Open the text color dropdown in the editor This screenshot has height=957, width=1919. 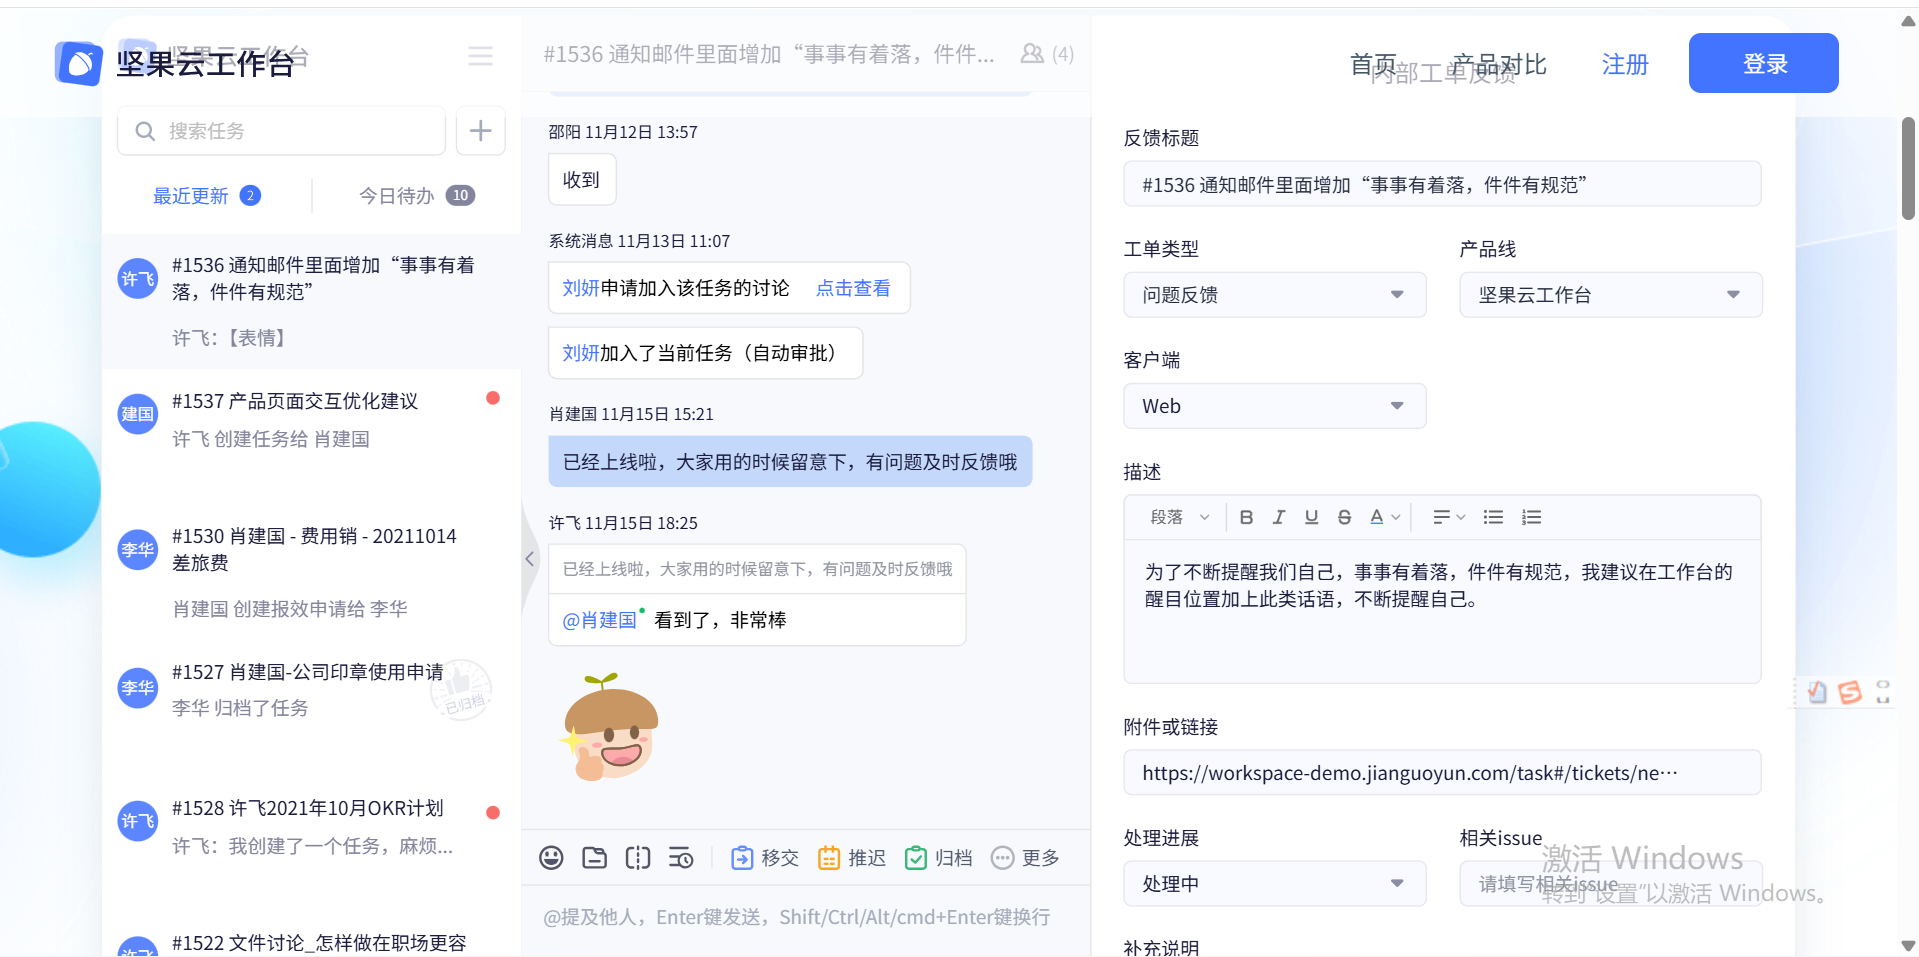coord(1385,517)
